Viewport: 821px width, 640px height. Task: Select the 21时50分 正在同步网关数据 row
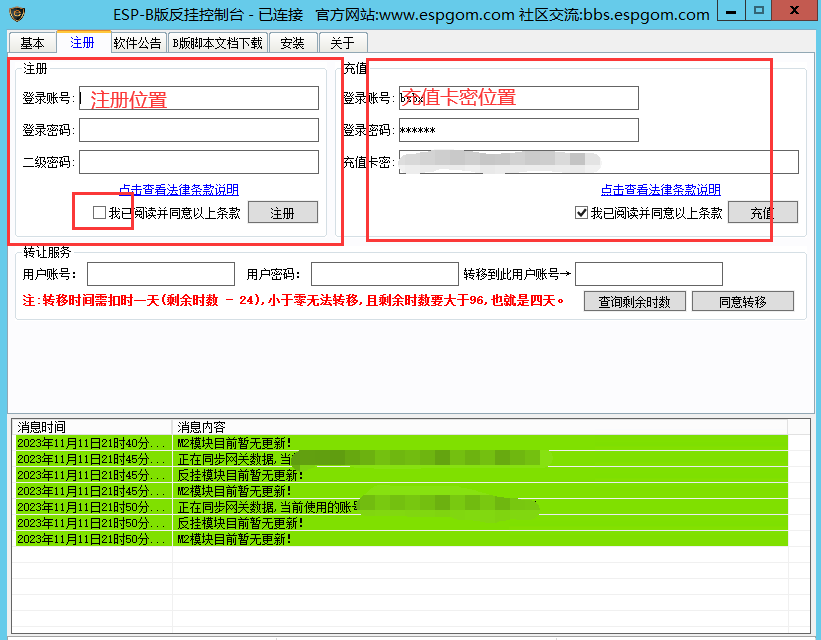pyautogui.click(x=402, y=507)
